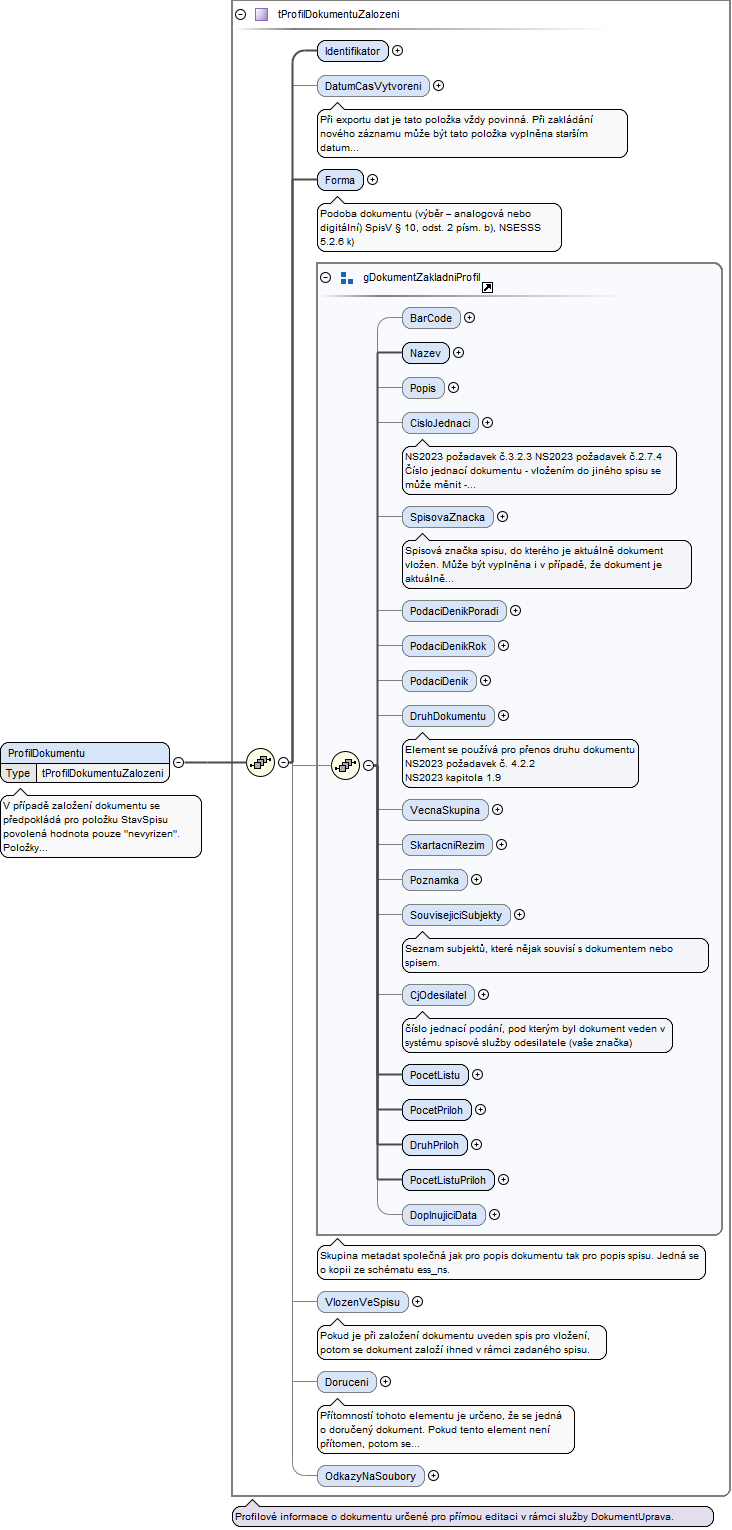Collapse the minus after the inner sequence
This screenshot has width=732, height=1530.
tap(369, 765)
